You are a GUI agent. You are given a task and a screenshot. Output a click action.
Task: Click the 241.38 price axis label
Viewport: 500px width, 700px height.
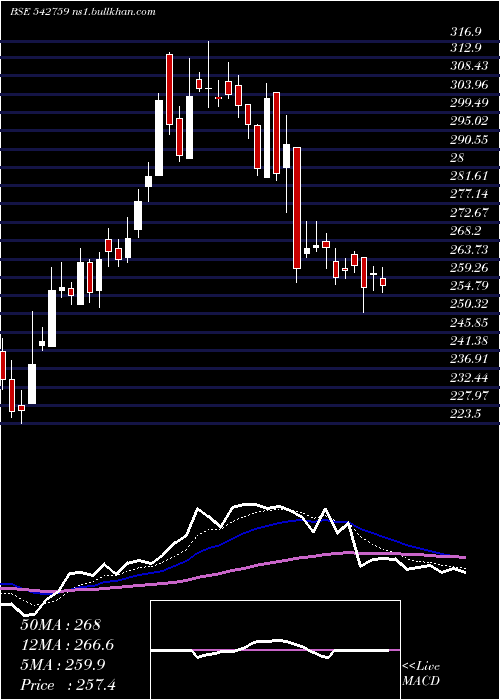point(469,341)
